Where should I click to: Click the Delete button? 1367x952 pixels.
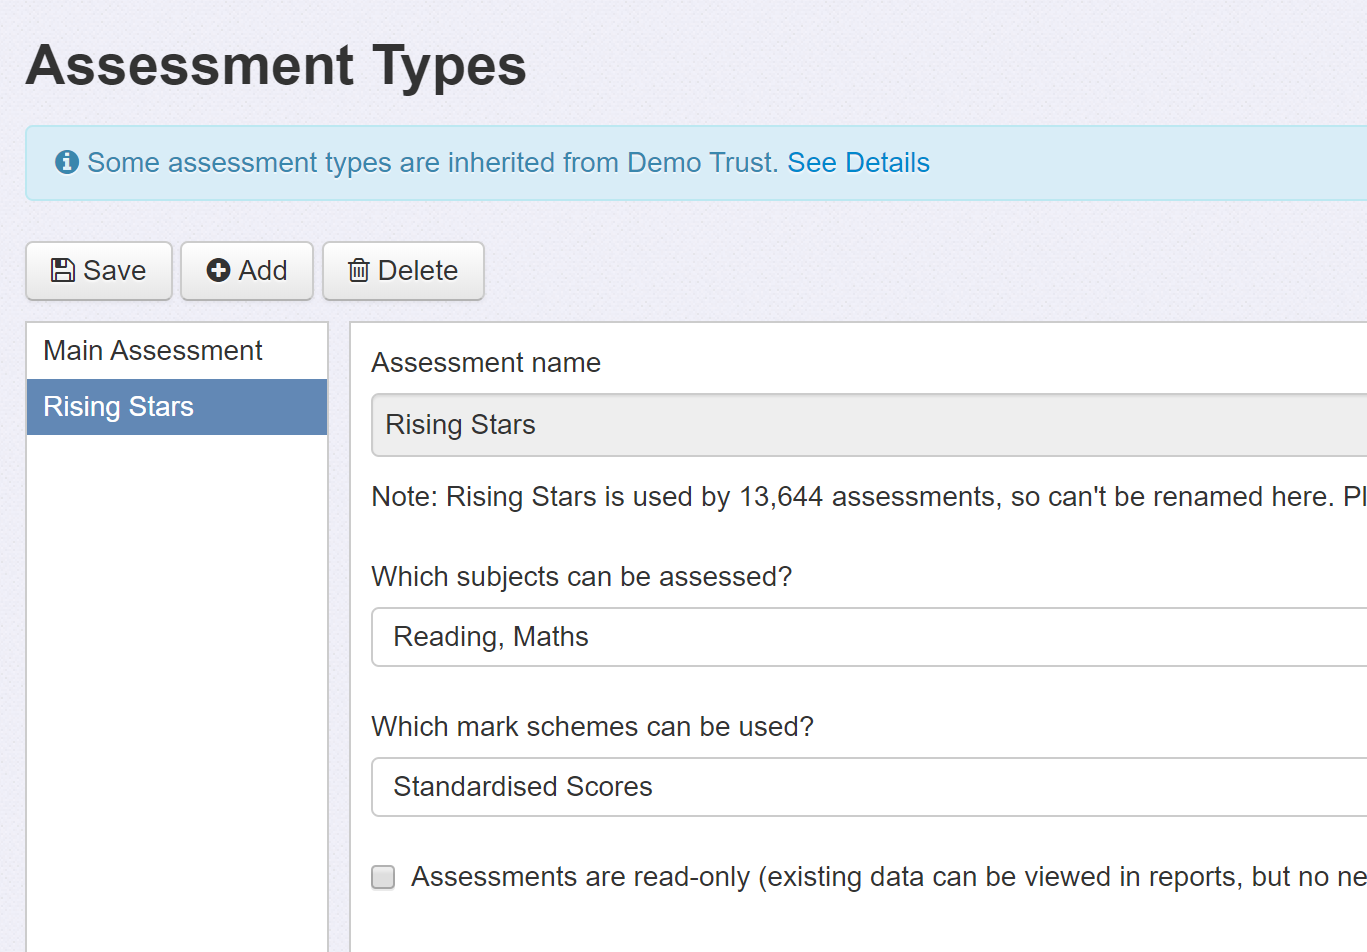pyautogui.click(x=403, y=271)
